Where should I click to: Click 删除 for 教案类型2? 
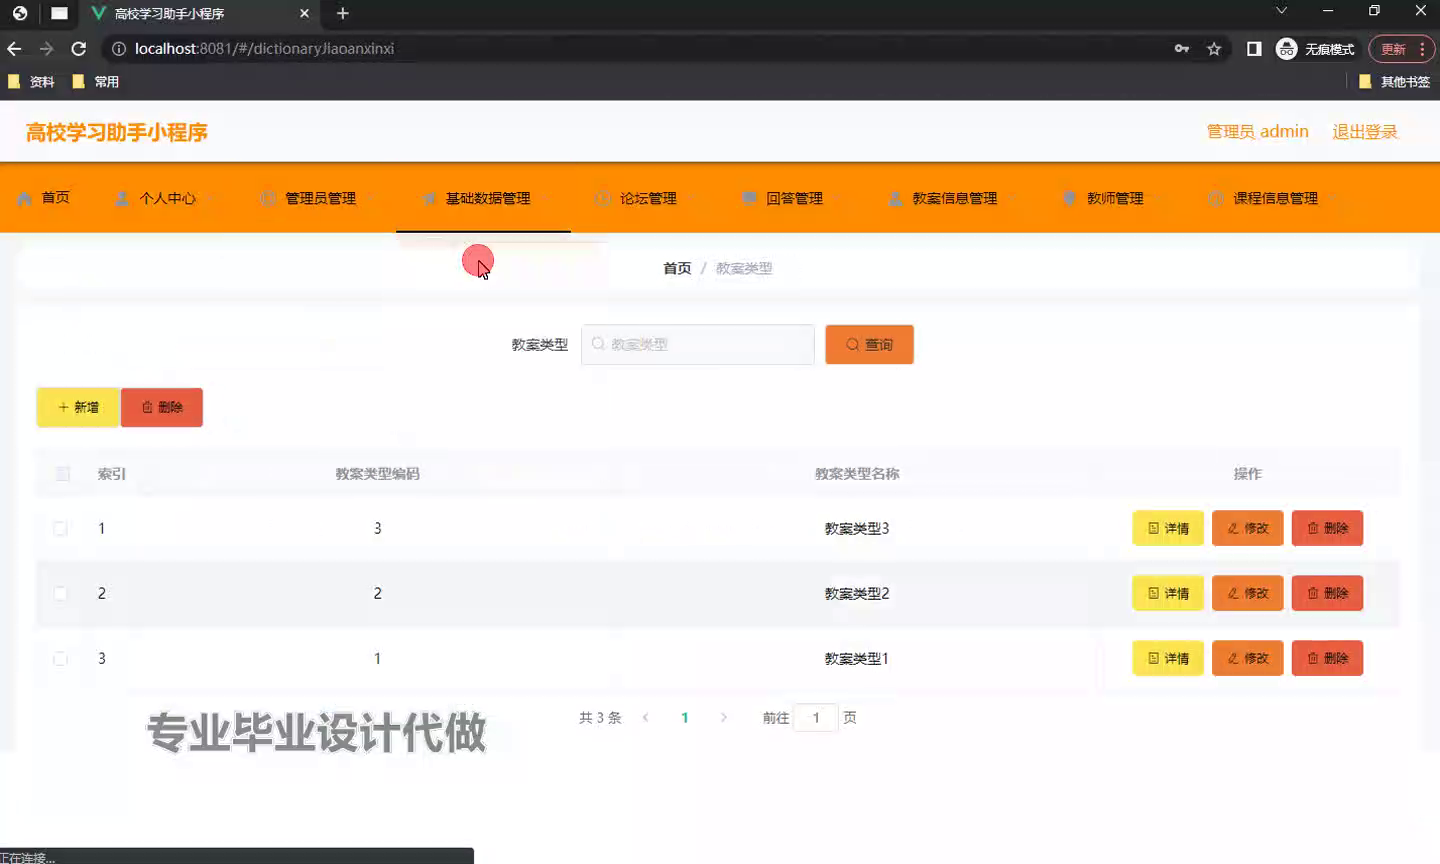pos(1328,593)
